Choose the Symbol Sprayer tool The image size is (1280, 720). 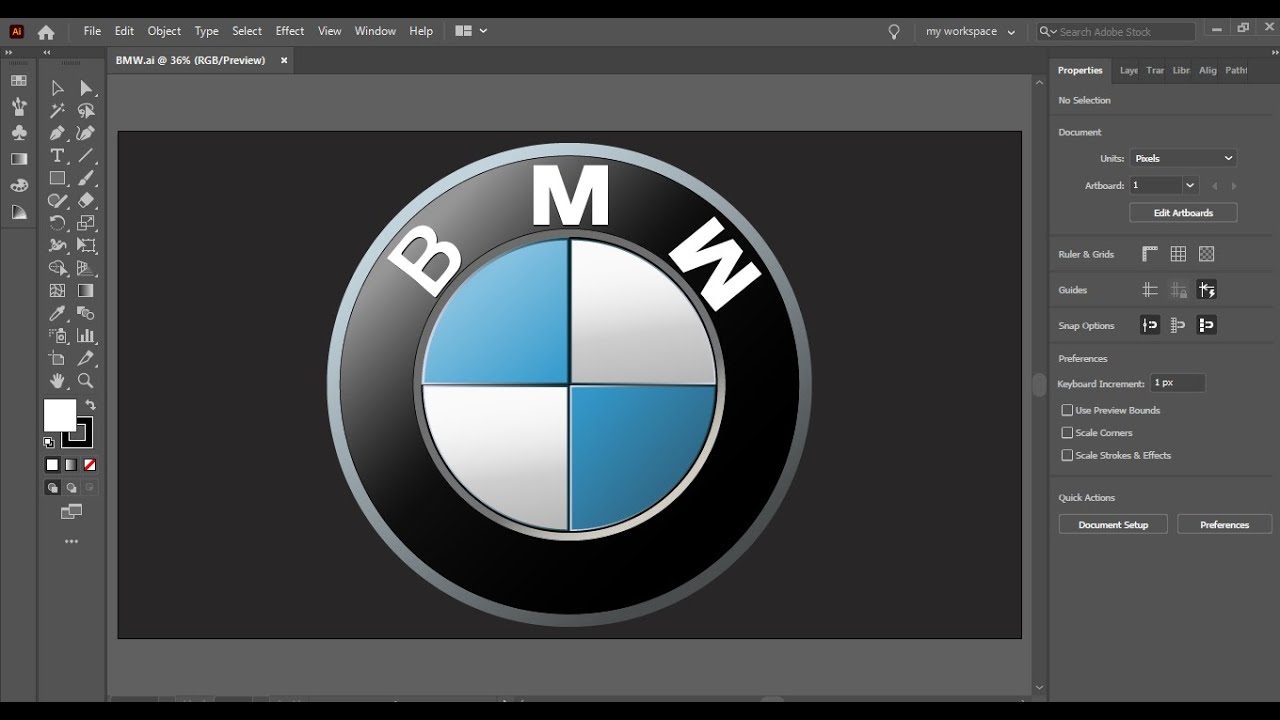pyautogui.click(x=57, y=336)
